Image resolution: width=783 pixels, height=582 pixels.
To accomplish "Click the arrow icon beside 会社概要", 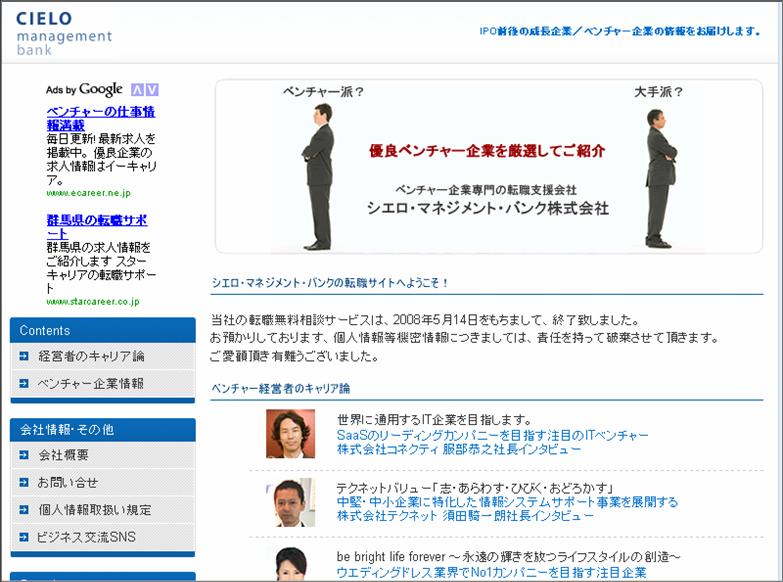I will pyautogui.click(x=23, y=455).
